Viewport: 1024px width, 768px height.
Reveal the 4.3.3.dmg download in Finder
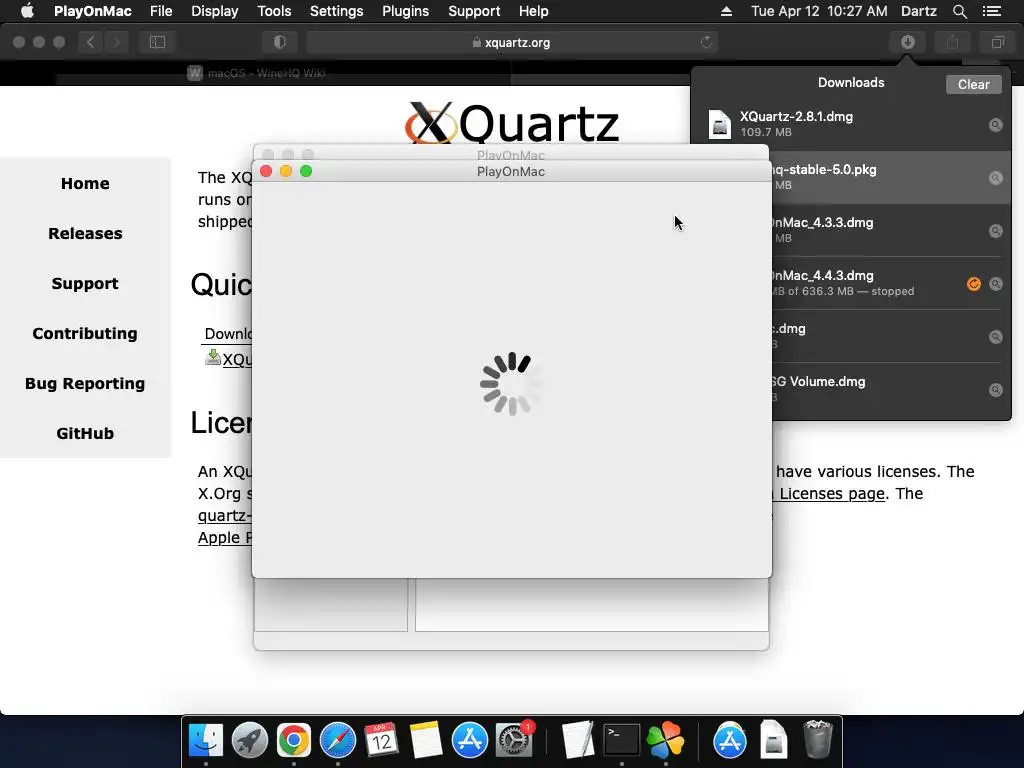click(x=995, y=231)
